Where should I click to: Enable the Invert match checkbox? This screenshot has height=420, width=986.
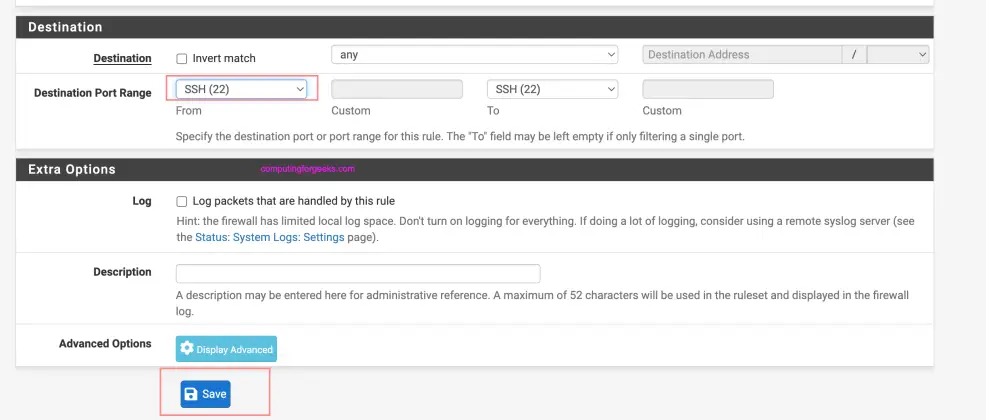pos(182,58)
